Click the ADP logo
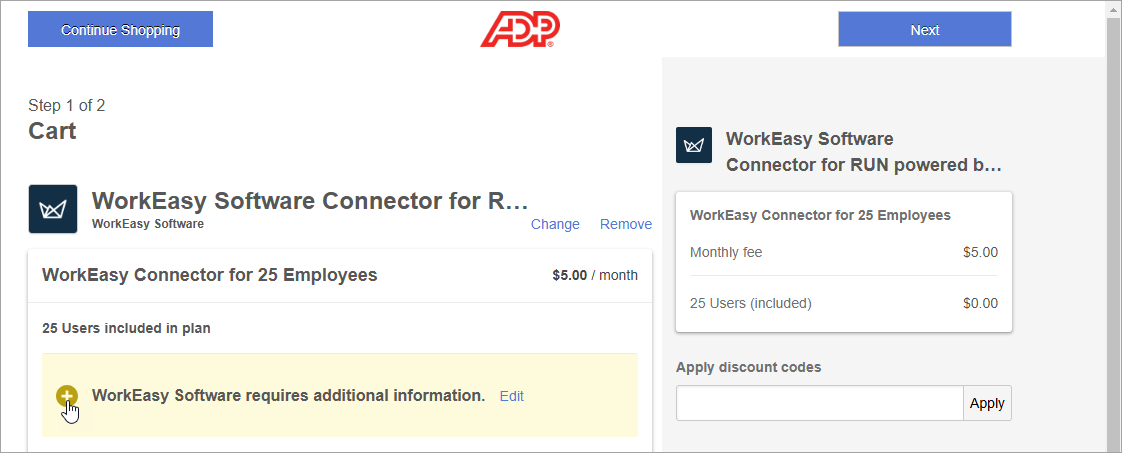Image resolution: width=1122 pixels, height=453 pixels. pos(519,29)
